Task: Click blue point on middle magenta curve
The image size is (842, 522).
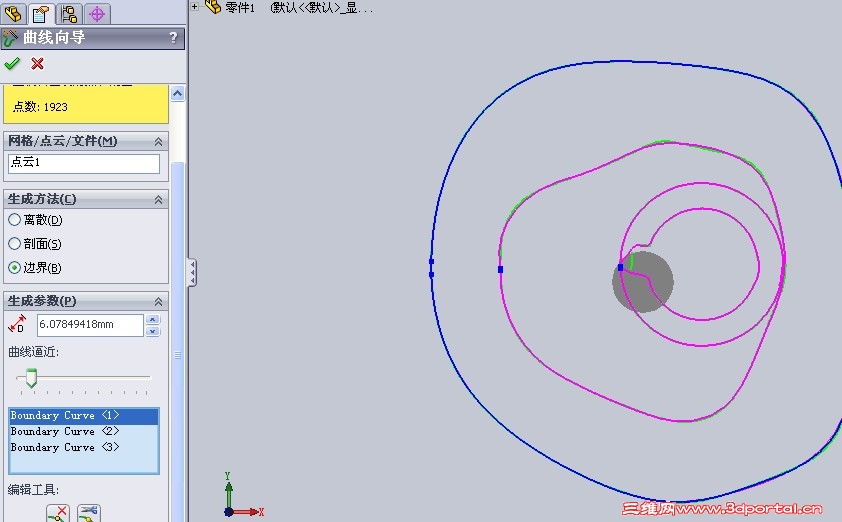Action: pos(500,270)
